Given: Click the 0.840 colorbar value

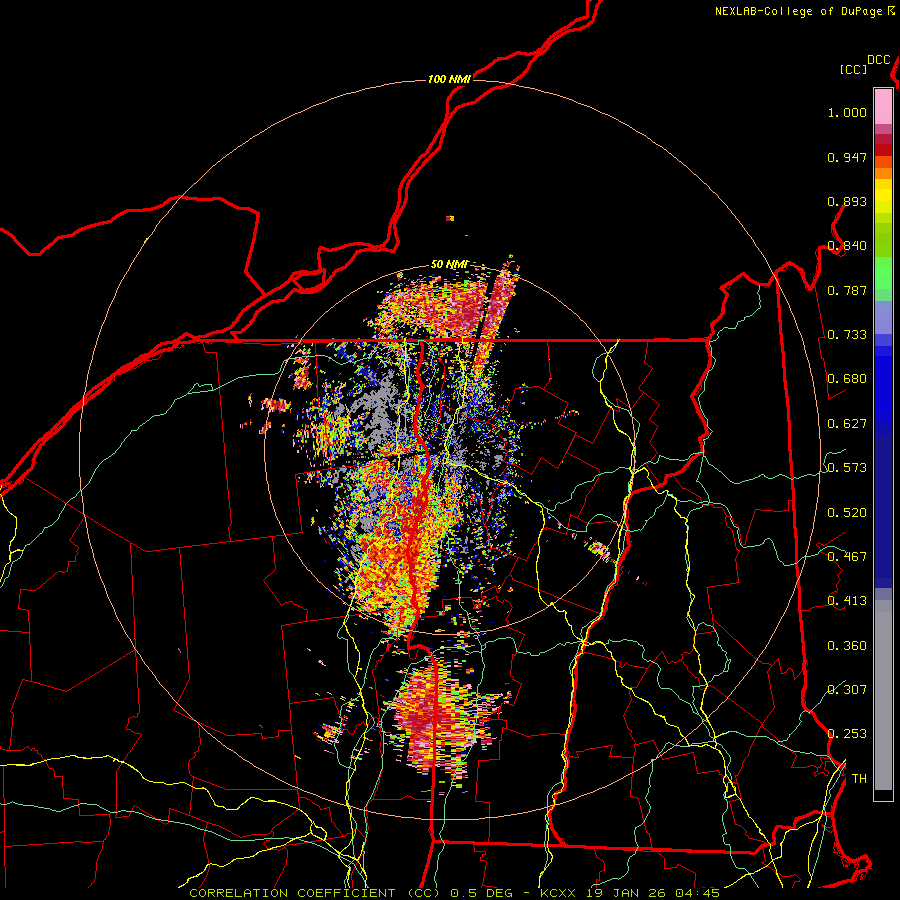Looking at the screenshot, I should click(847, 246).
